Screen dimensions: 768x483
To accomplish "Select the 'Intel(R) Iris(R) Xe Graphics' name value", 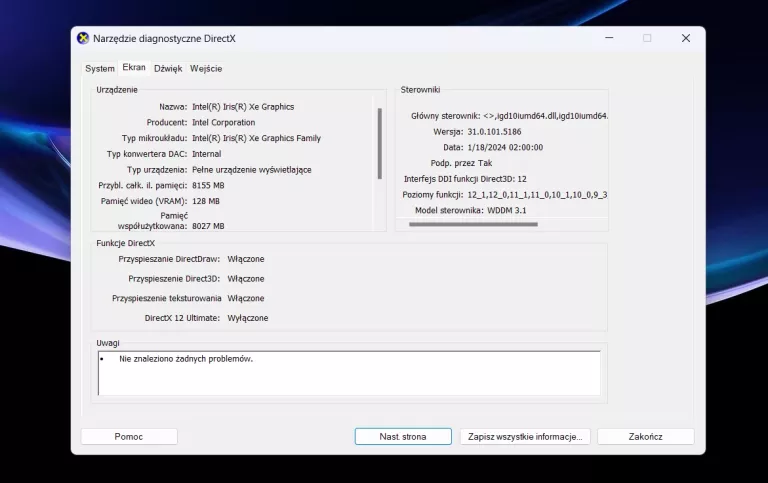I will [243, 107].
